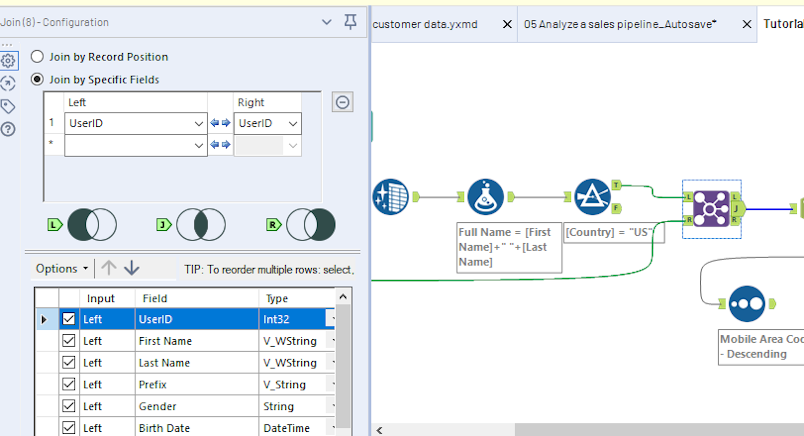Image resolution: width=804 pixels, height=436 pixels.
Task: Uncheck the First Name field checkbox
Action: (69, 341)
